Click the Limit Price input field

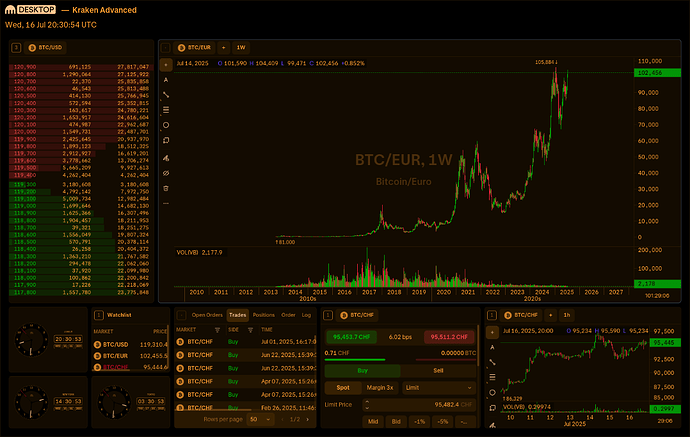pos(419,405)
